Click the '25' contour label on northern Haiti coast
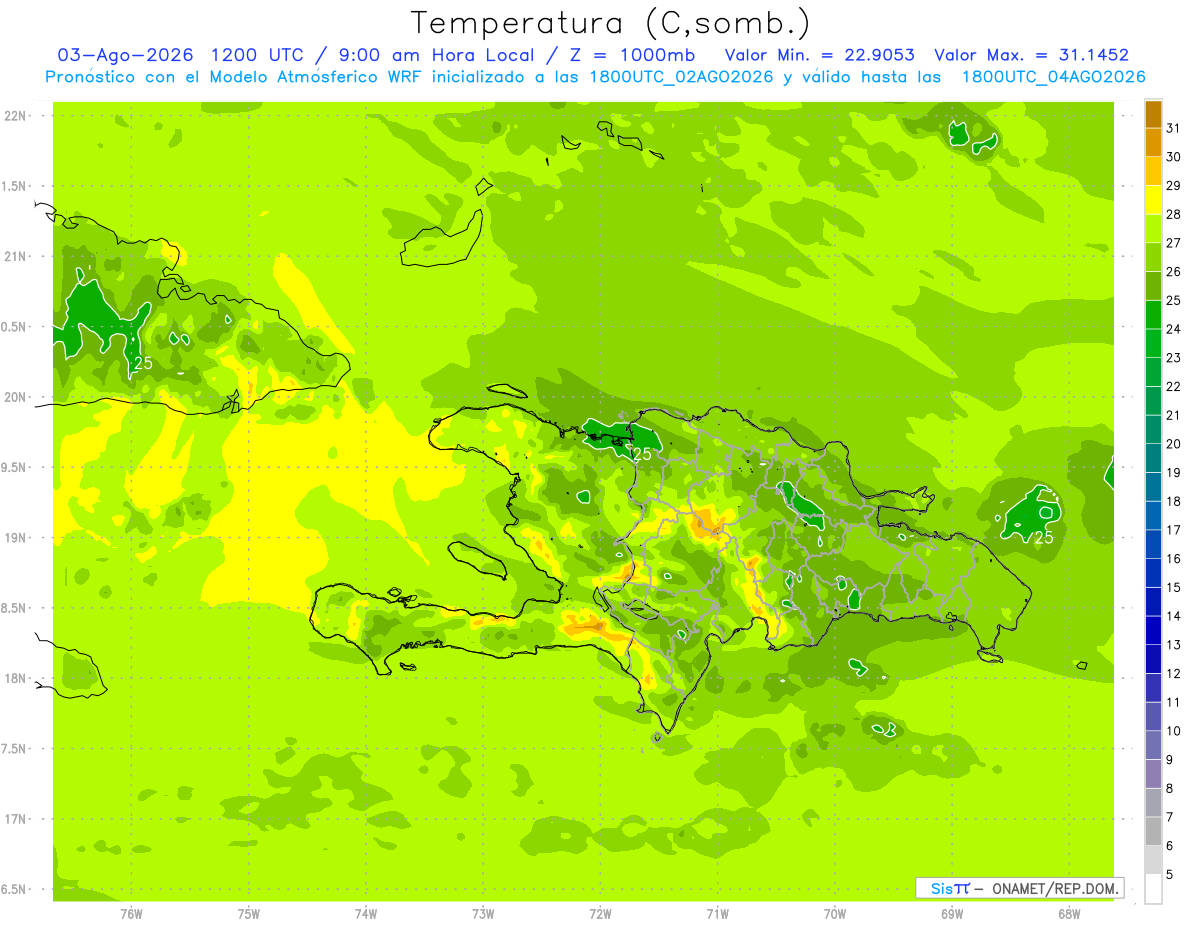The height and width of the screenshot is (927, 1200). (x=642, y=454)
